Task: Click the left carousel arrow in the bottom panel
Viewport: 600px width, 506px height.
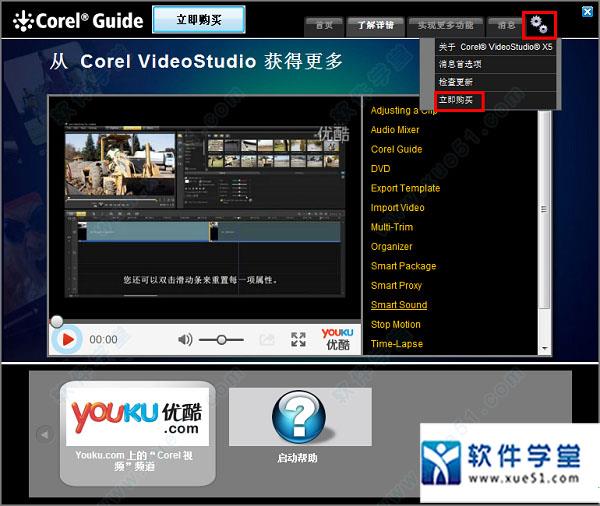Action: click(x=44, y=435)
